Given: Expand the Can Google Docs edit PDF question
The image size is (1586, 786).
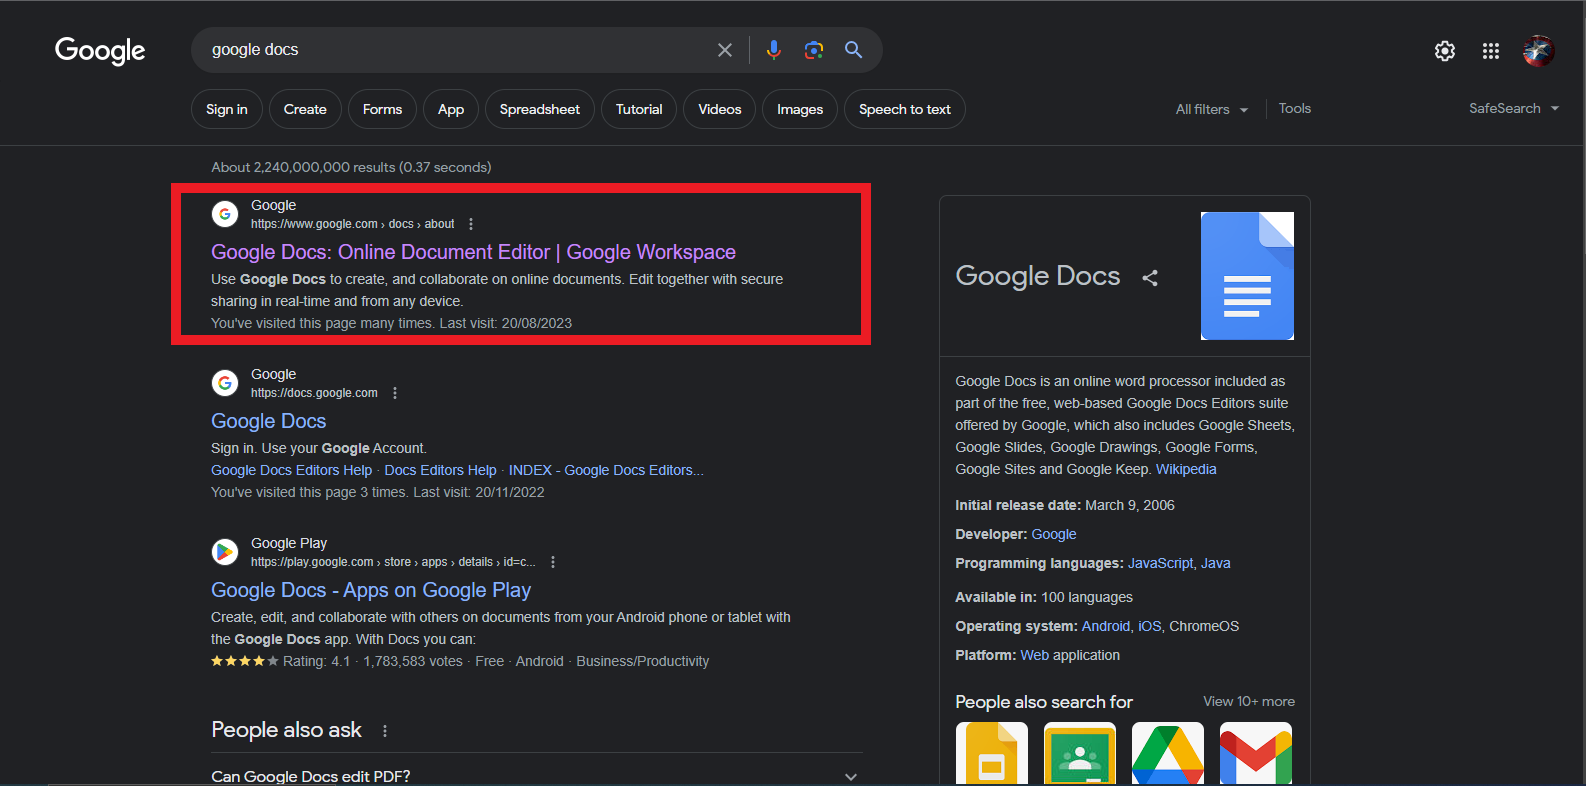Looking at the screenshot, I should click(x=536, y=776).
